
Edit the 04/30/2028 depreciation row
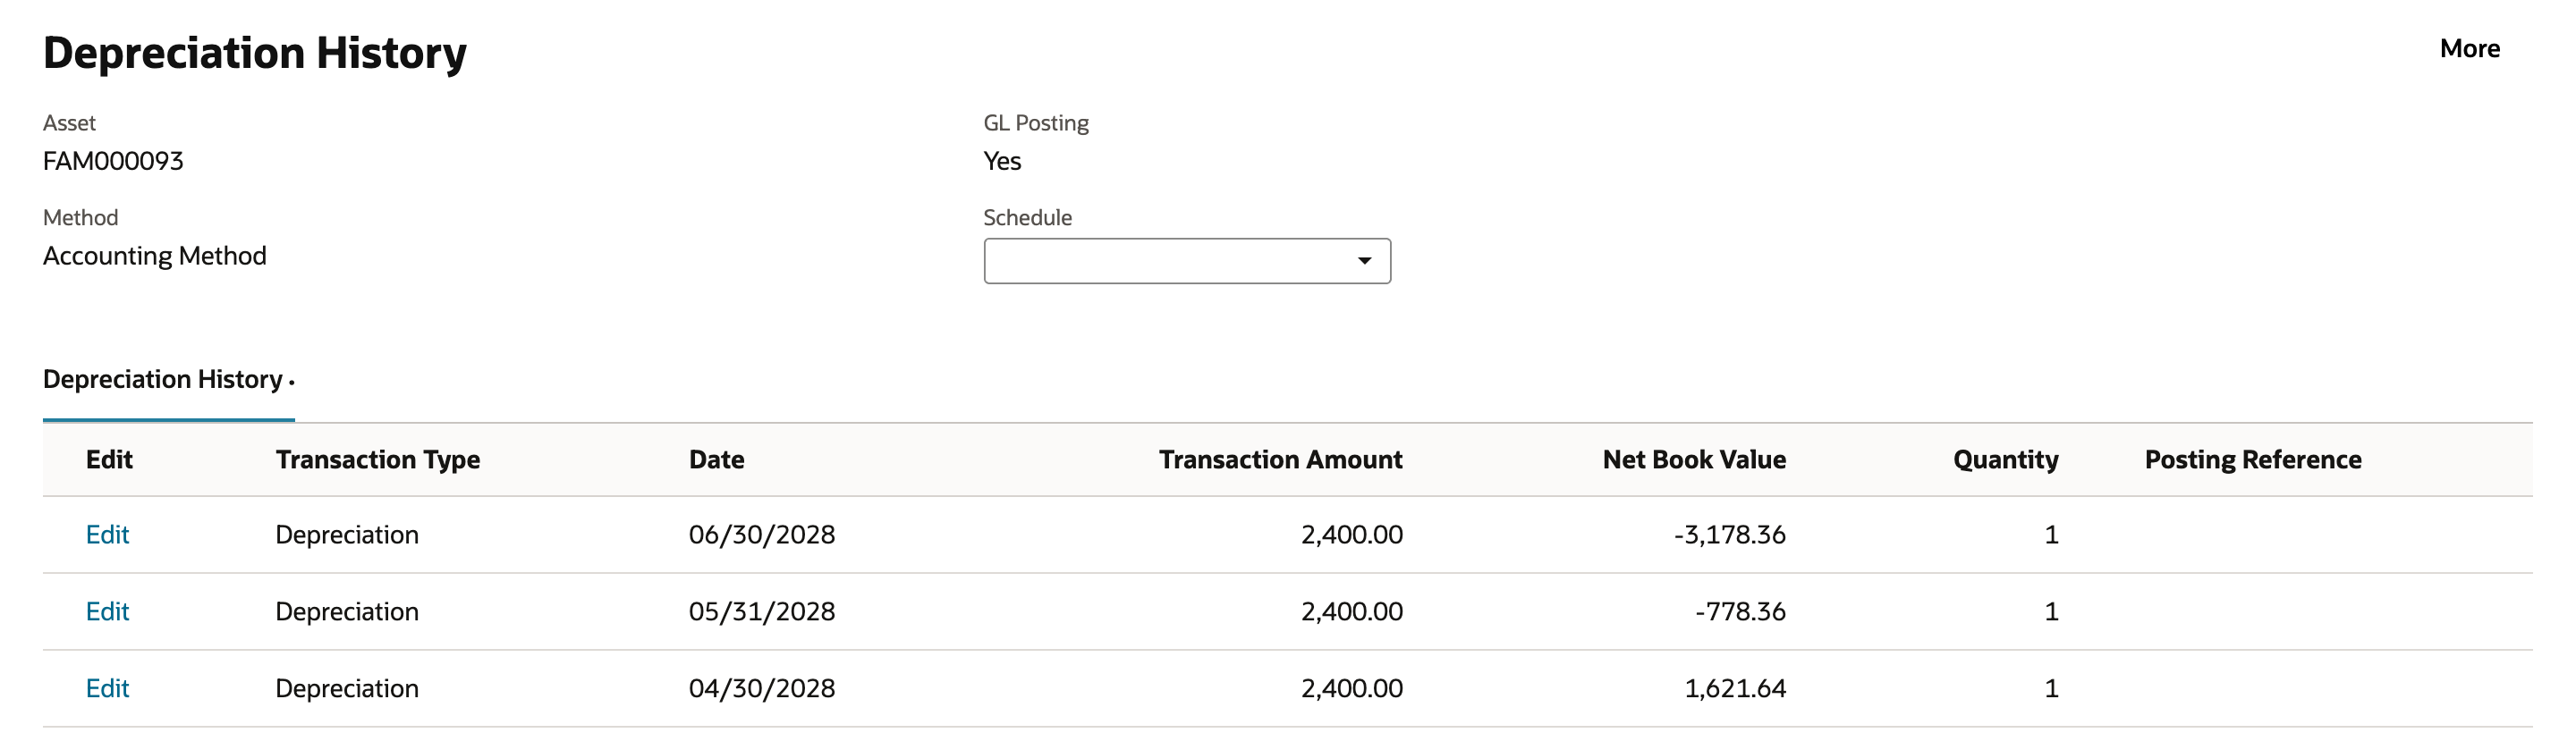coord(107,688)
